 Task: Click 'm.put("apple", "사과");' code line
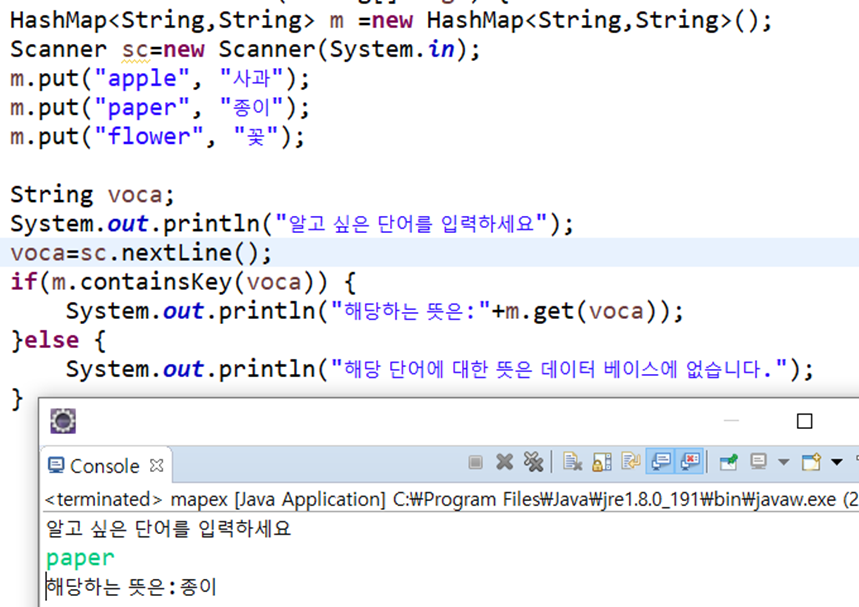click(x=161, y=79)
